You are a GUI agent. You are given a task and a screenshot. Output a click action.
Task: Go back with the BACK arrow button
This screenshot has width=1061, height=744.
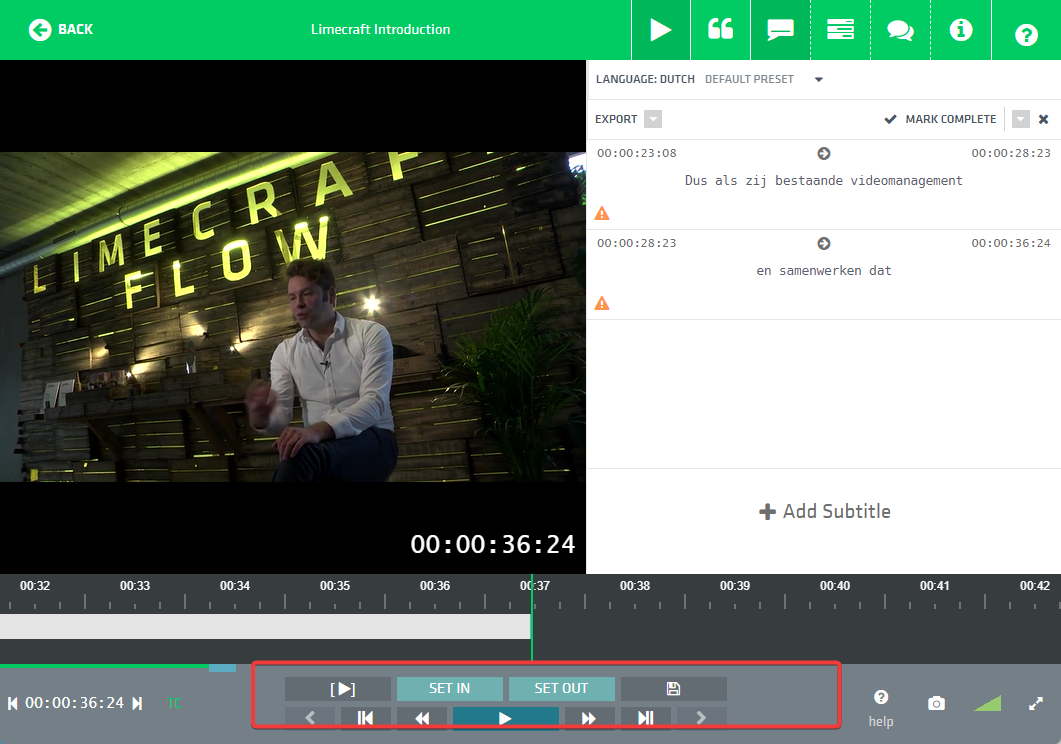60,30
